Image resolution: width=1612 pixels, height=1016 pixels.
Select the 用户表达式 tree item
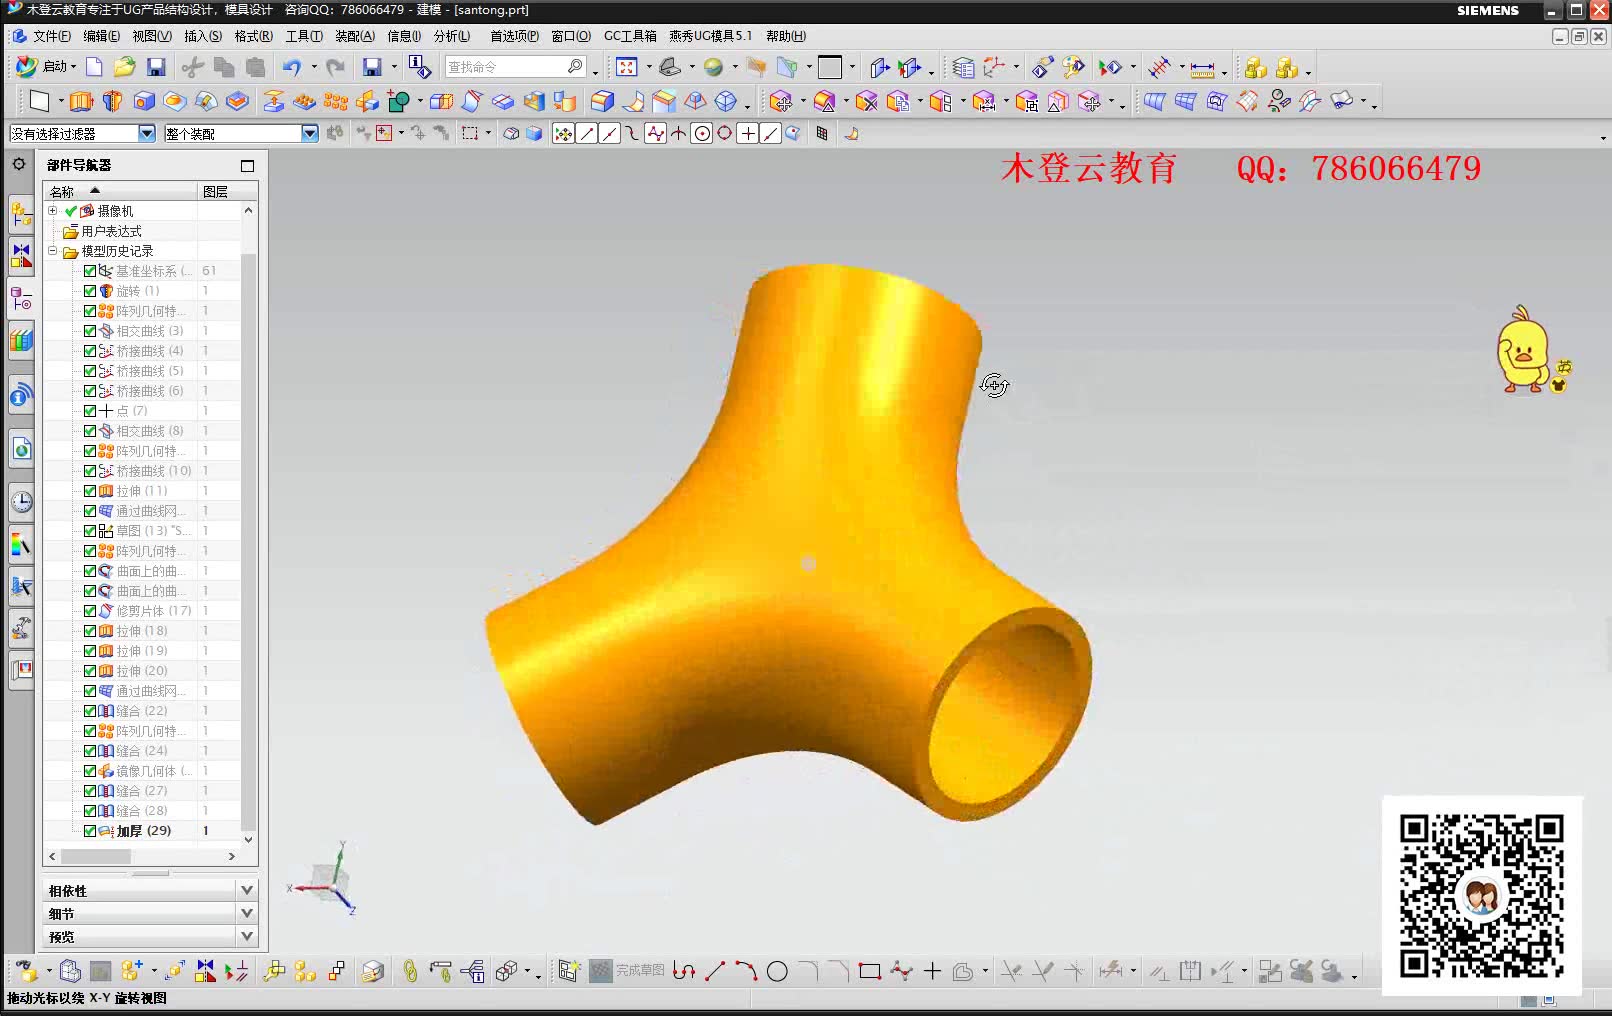111,231
